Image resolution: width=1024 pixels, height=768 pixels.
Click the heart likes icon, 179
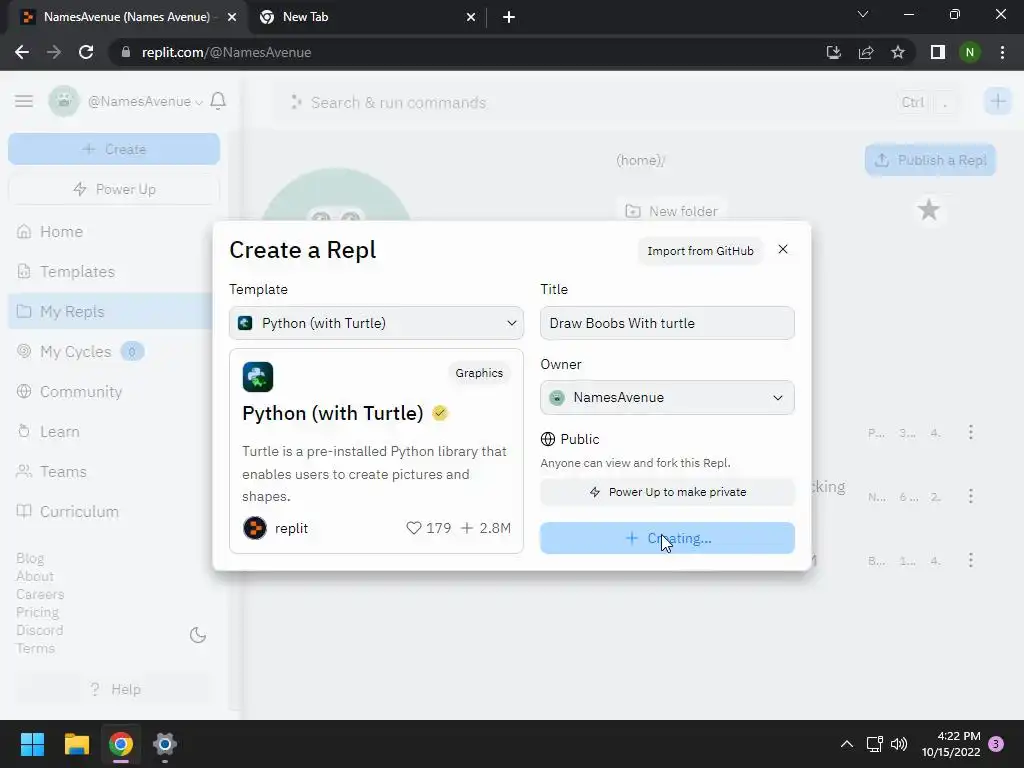point(414,528)
